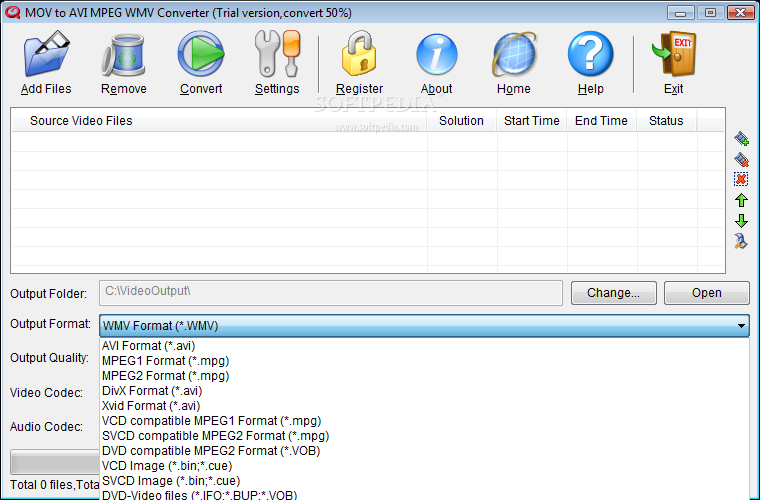This screenshot has width=760, height=500.
Task: Move file up with green up arrow
Action: coord(741,200)
